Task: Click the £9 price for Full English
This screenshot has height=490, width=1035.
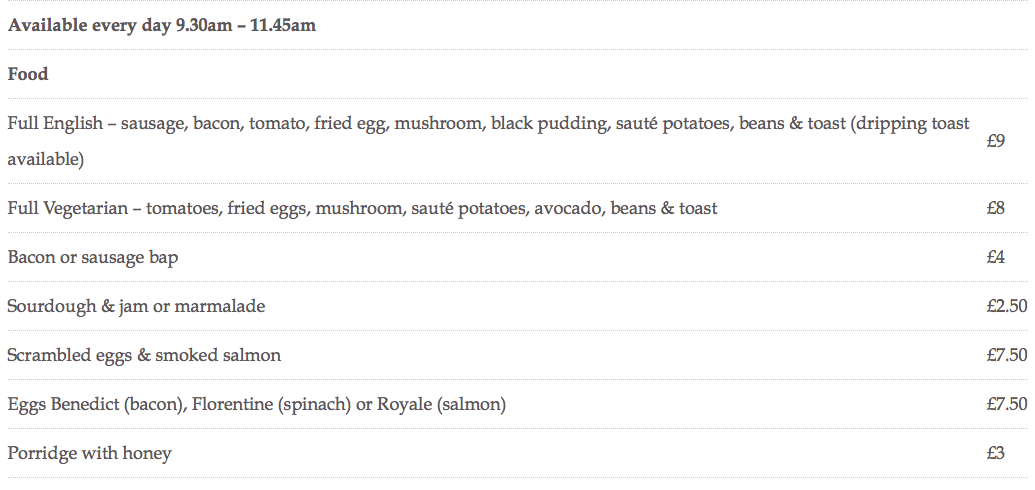Action: (x=995, y=141)
